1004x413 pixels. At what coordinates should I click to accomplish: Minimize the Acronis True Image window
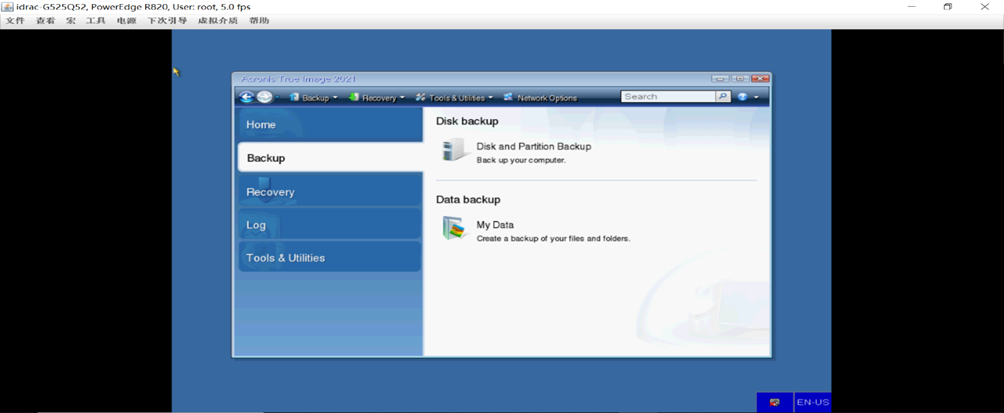point(720,79)
